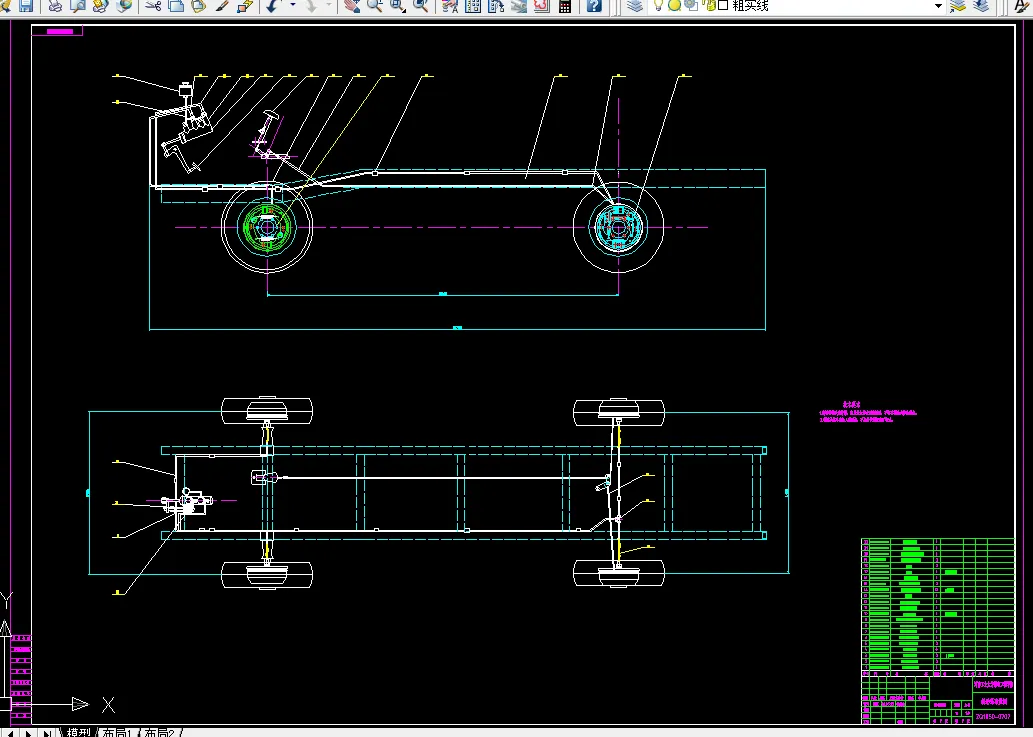Click the rear wheel in side view

[x=619, y=228]
